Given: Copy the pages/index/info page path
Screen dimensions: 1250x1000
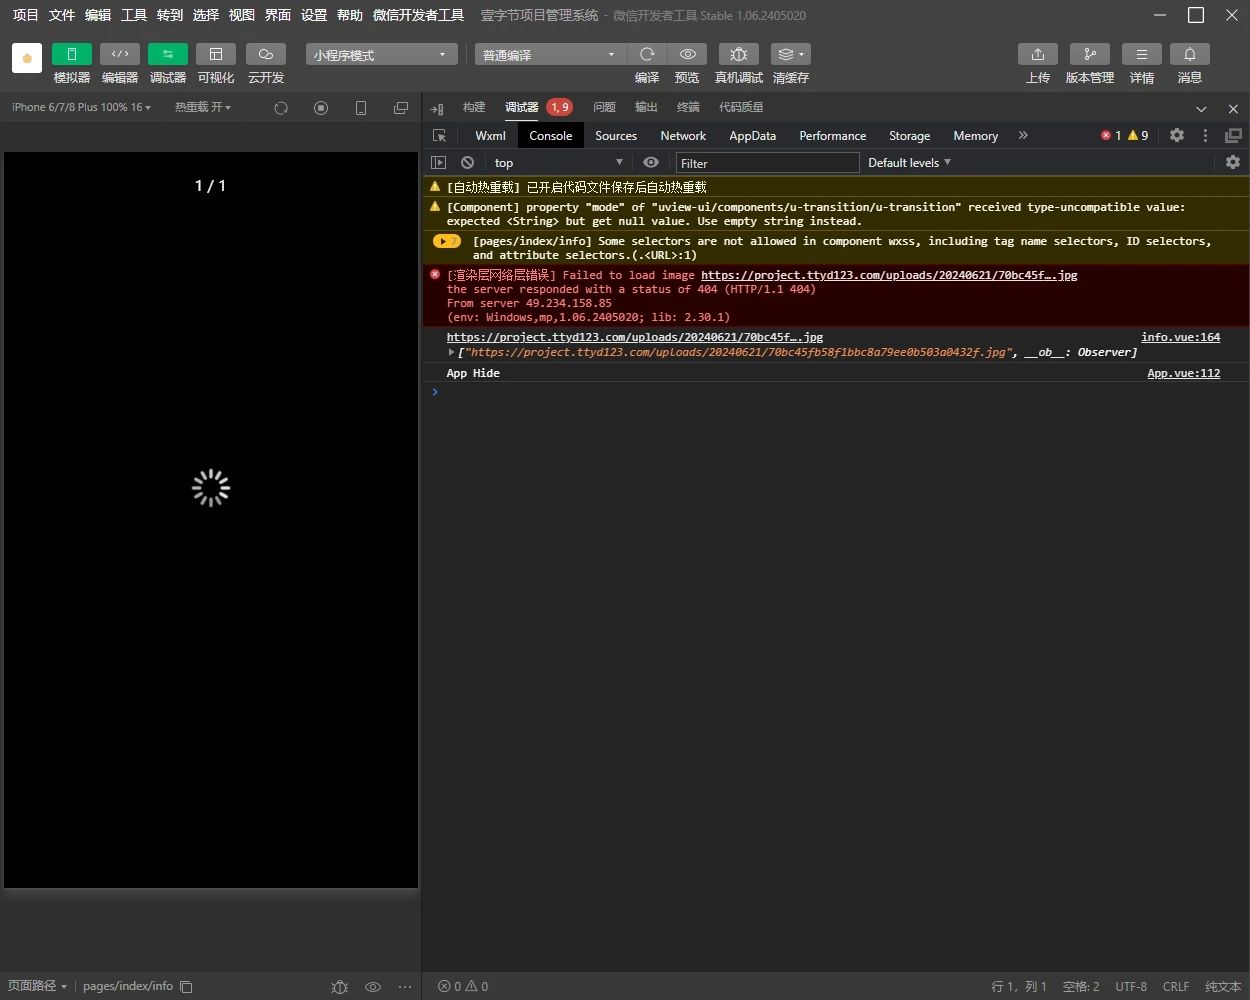Looking at the screenshot, I should tap(186, 986).
